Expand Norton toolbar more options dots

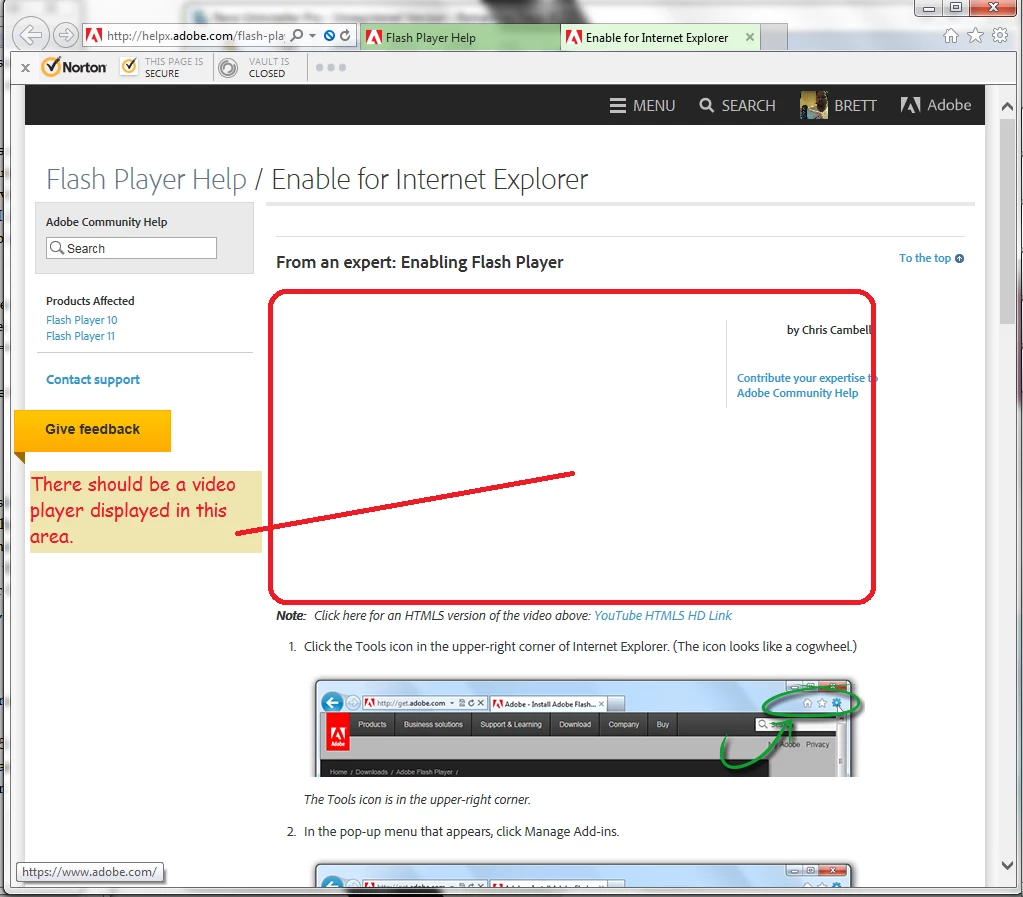[331, 67]
